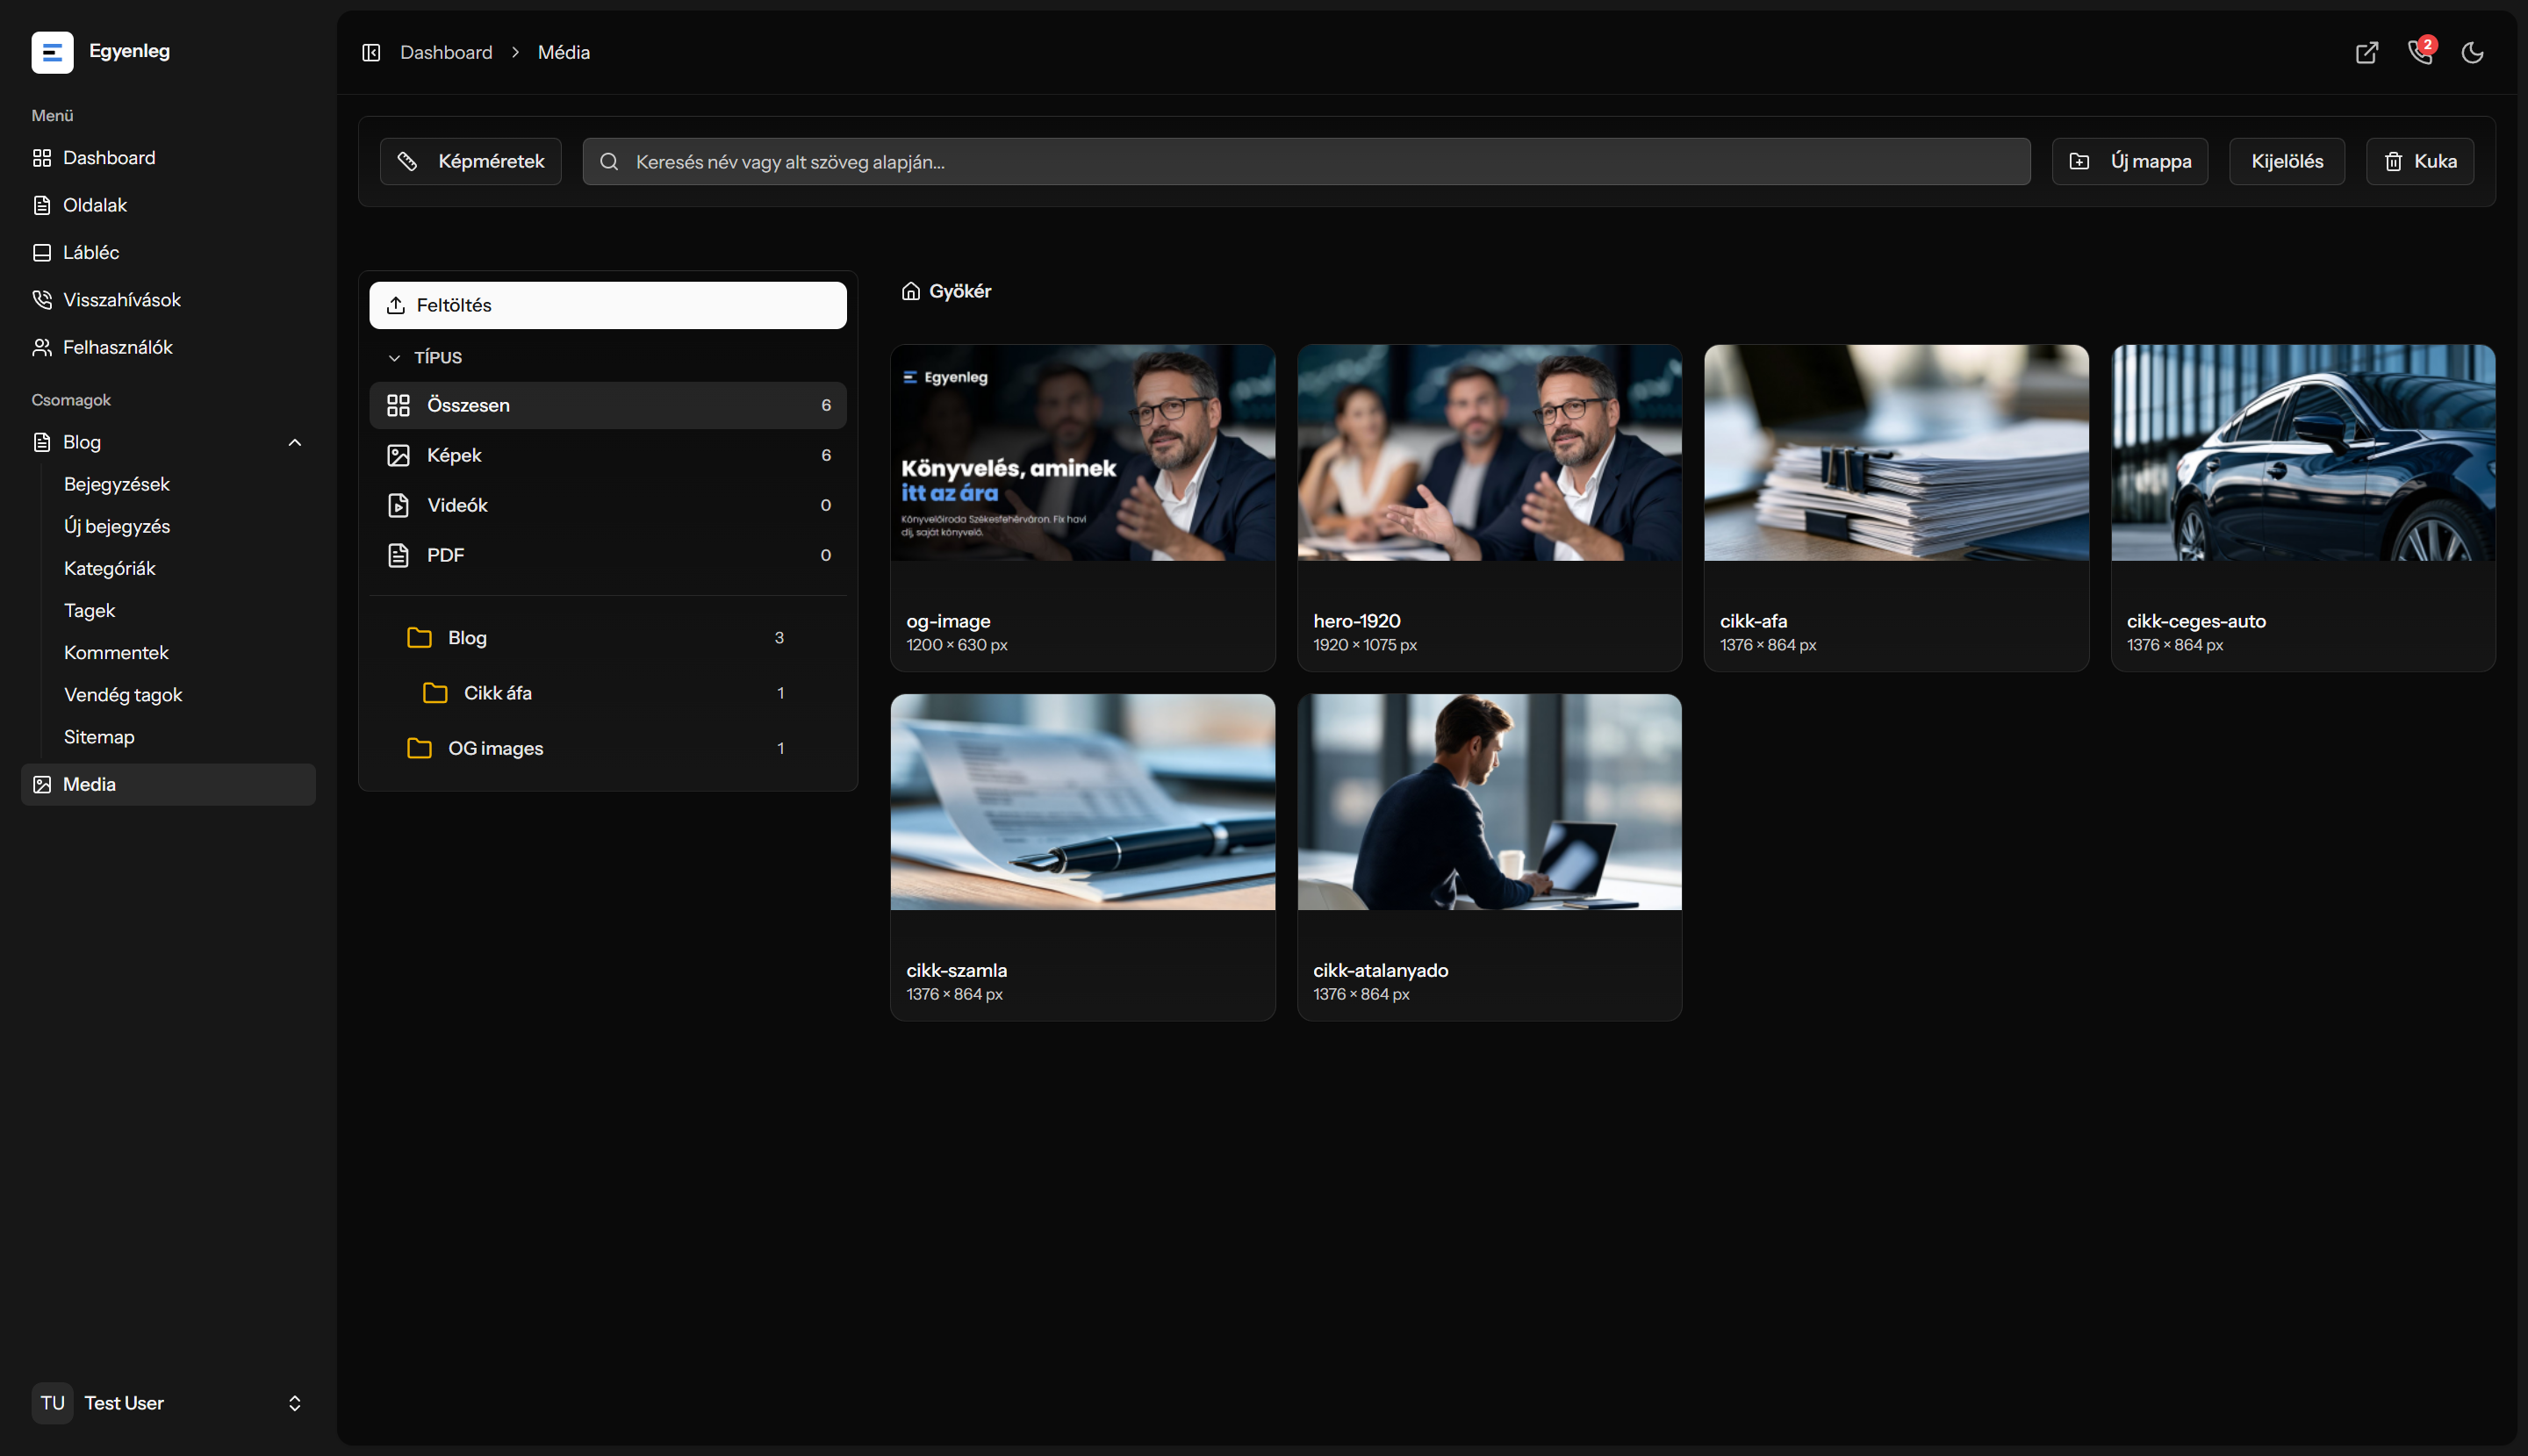This screenshot has height=1456, width=2528.
Task: Filter media by Videók
Action: (x=608, y=505)
